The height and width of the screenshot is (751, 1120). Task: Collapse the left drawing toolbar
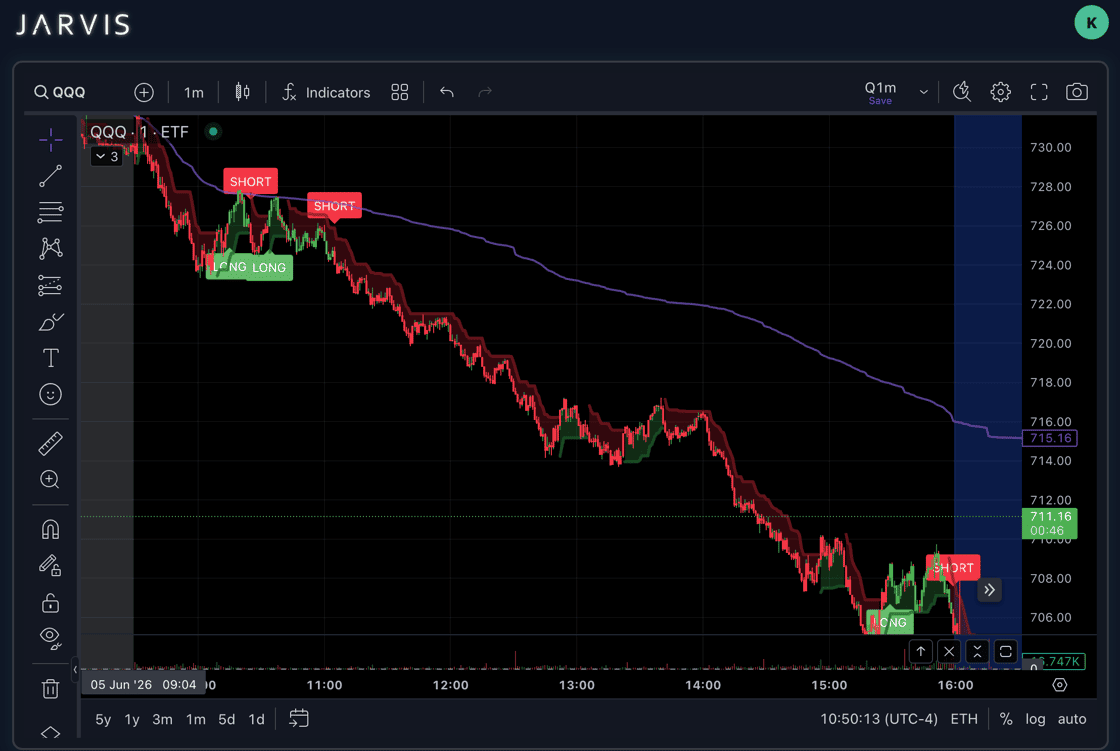click(75, 670)
